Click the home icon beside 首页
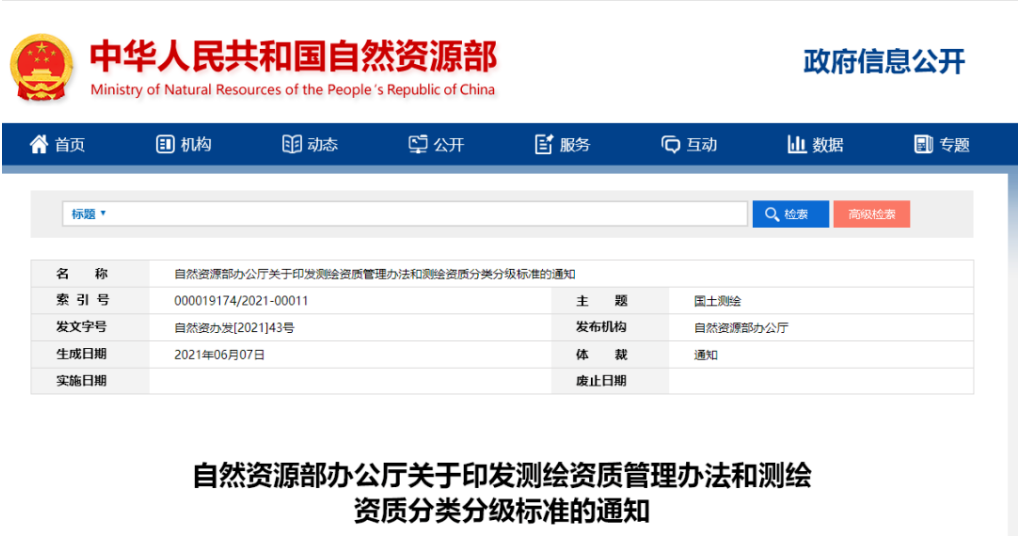 pyautogui.click(x=39, y=145)
